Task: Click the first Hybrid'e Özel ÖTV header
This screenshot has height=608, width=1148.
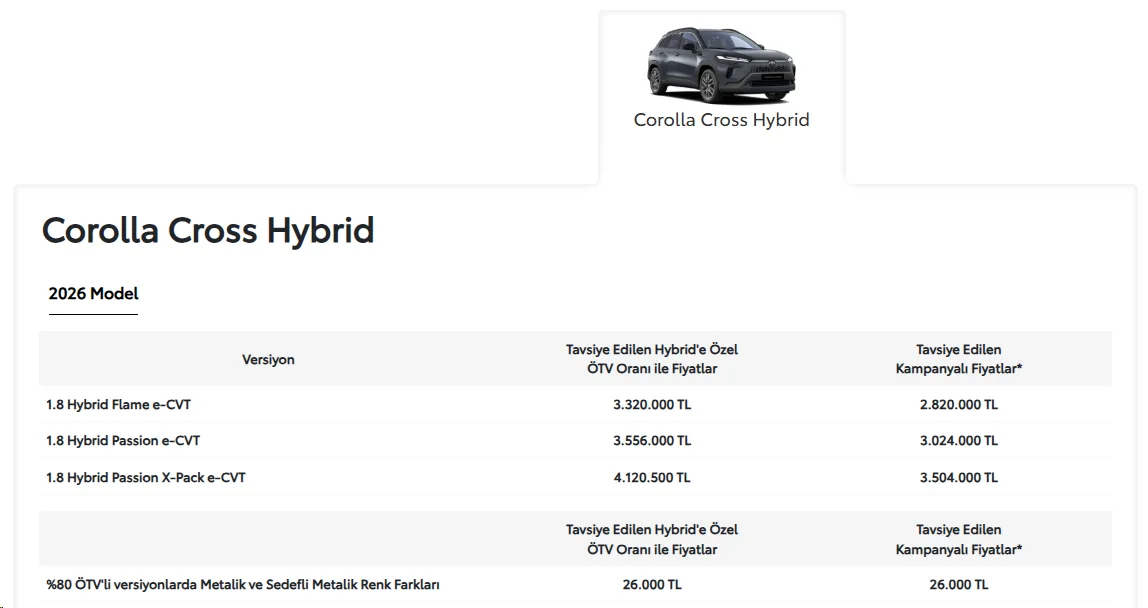Action: click(652, 359)
